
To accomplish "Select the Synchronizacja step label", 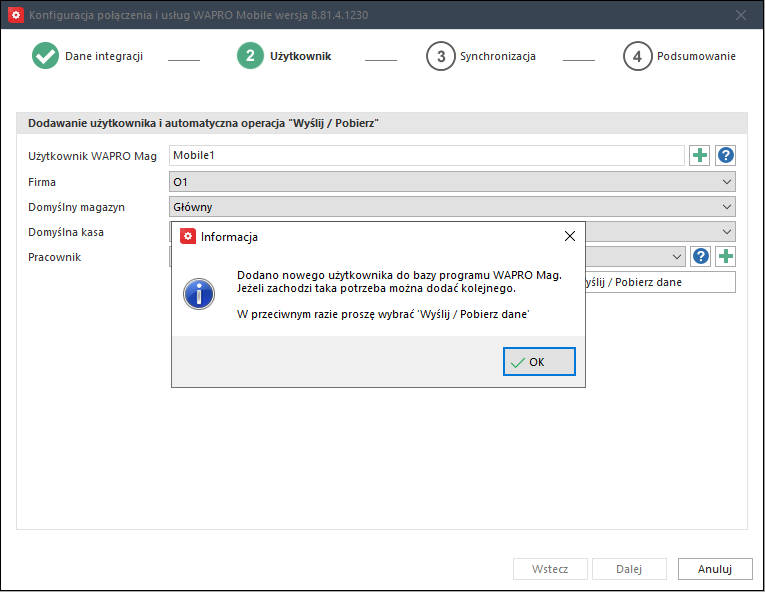I will pos(498,56).
